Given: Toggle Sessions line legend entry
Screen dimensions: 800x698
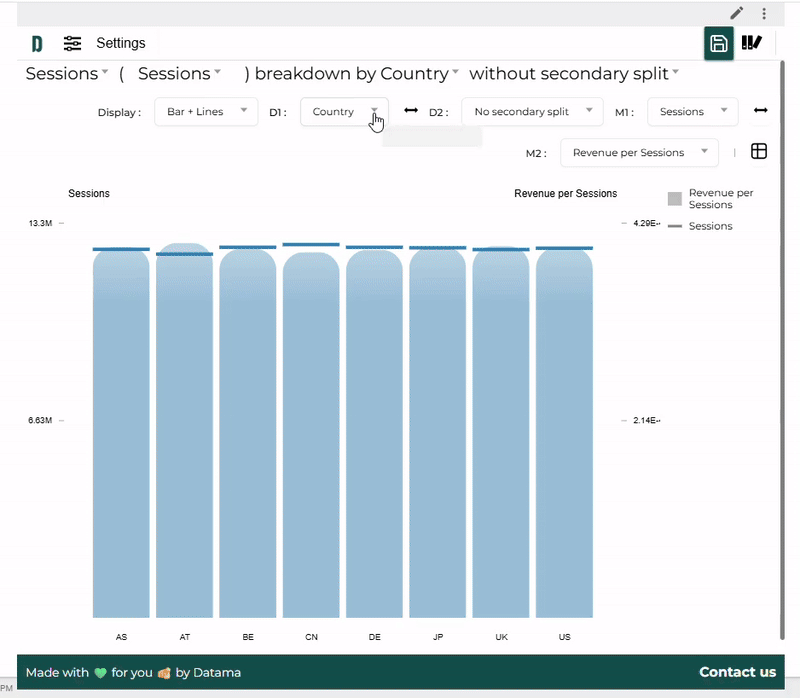Looking at the screenshot, I should (x=700, y=226).
